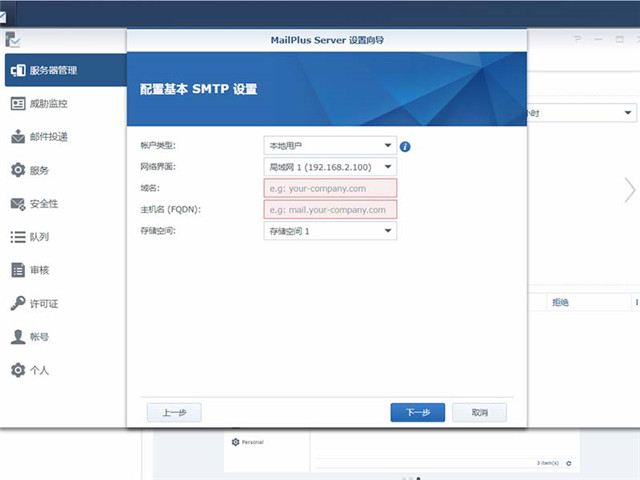
Task: Click info icon next to account type
Action: click(x=405, y=147)
